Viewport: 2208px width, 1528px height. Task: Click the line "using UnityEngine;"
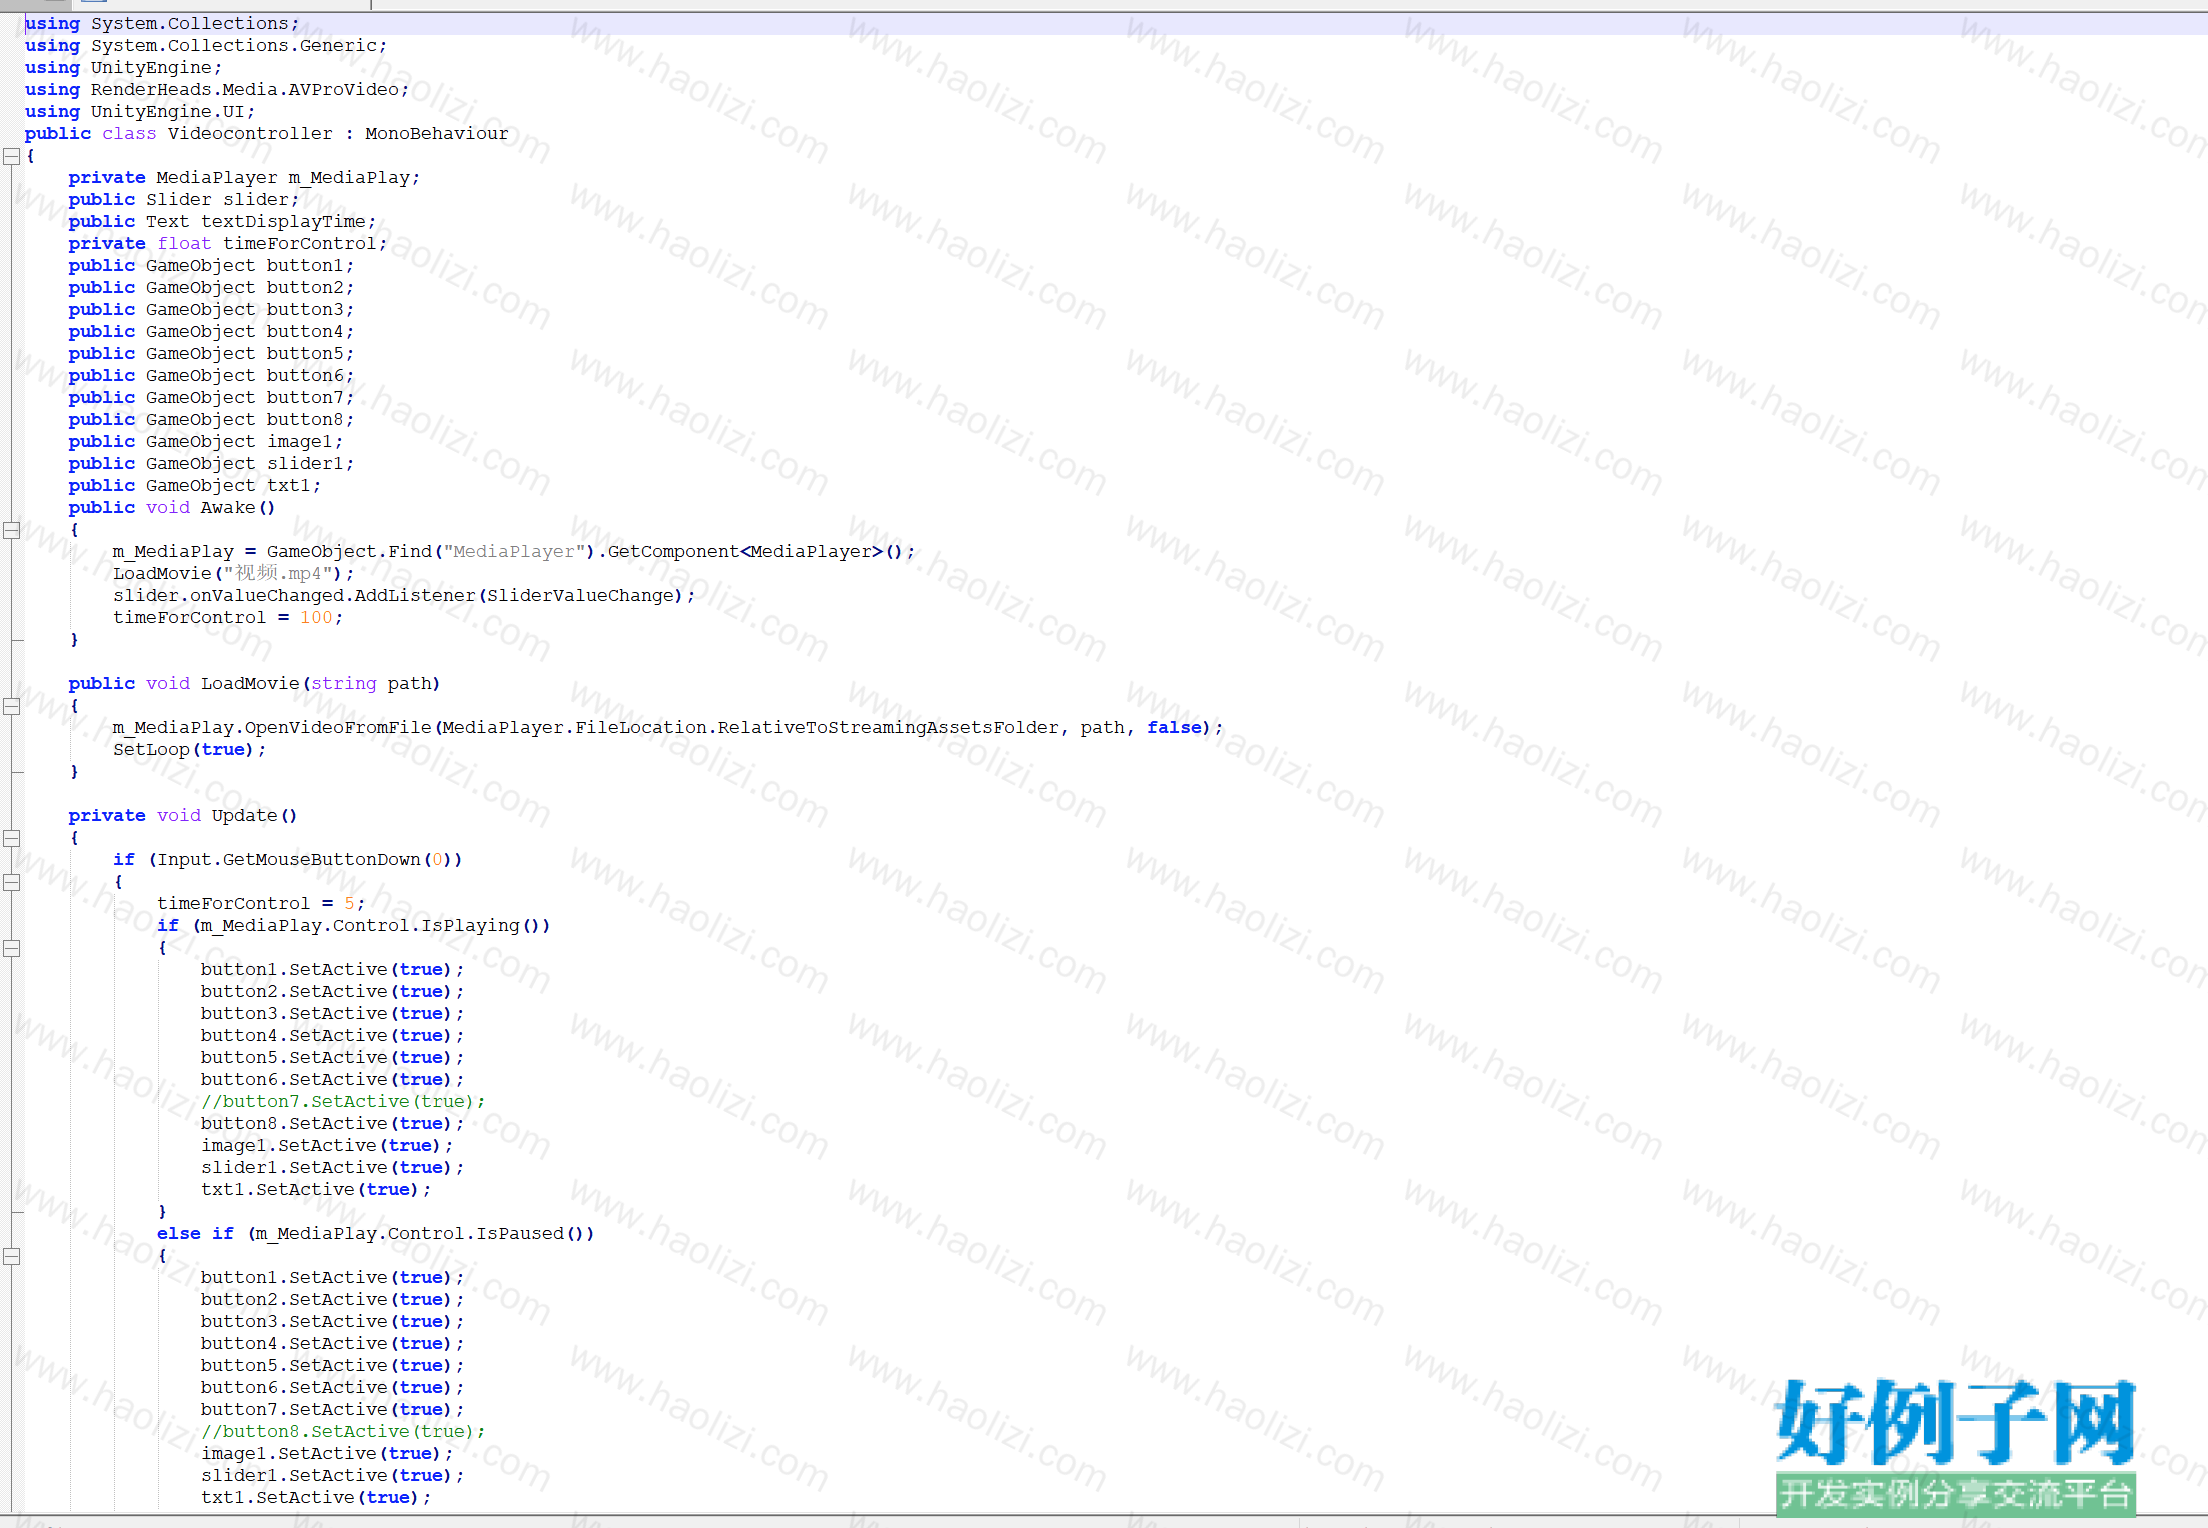click(124, 68)
